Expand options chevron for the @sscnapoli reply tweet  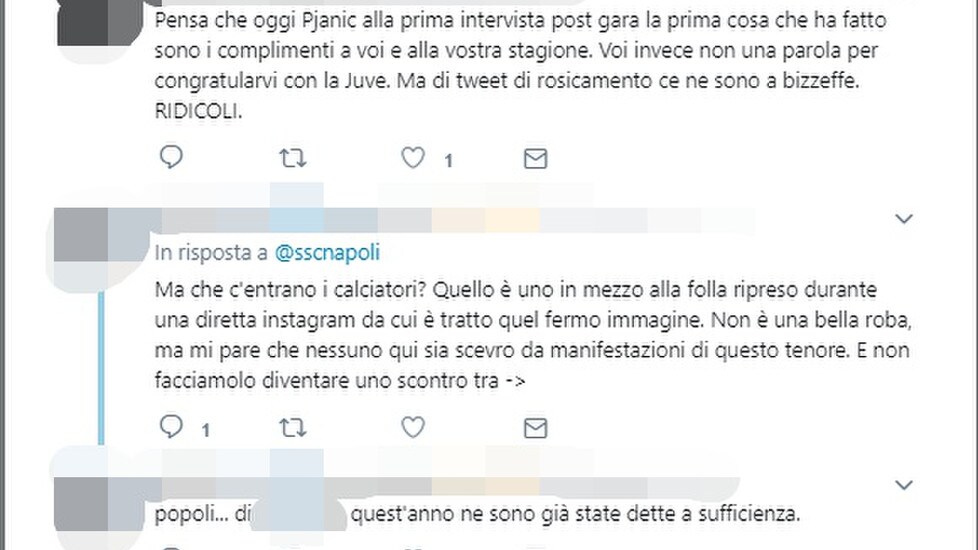[x=904, y=218]
